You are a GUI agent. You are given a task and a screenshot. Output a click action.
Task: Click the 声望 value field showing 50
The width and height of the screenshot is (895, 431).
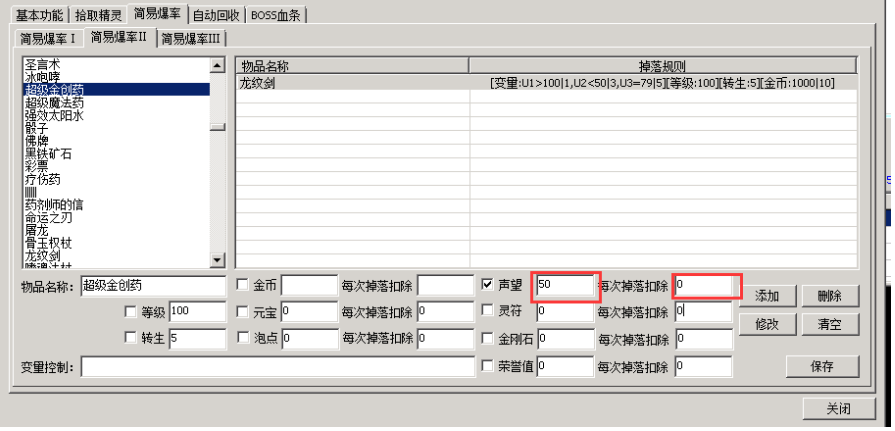pos(564,285)
